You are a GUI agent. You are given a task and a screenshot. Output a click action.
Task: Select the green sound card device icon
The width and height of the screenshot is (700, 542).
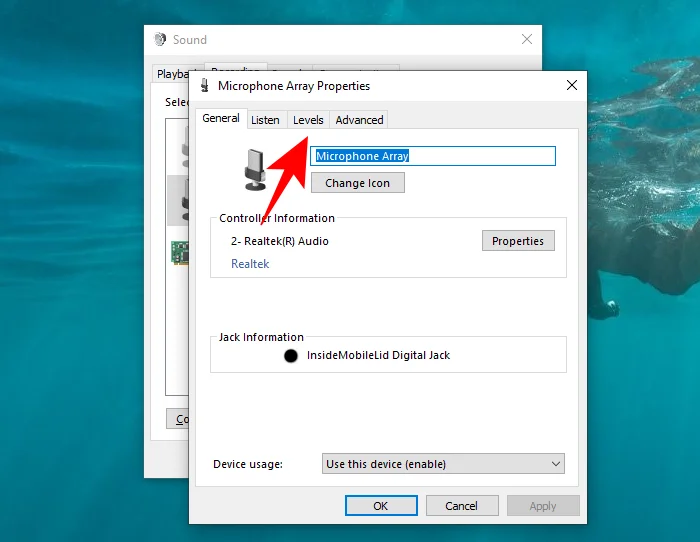click(180, 252)
